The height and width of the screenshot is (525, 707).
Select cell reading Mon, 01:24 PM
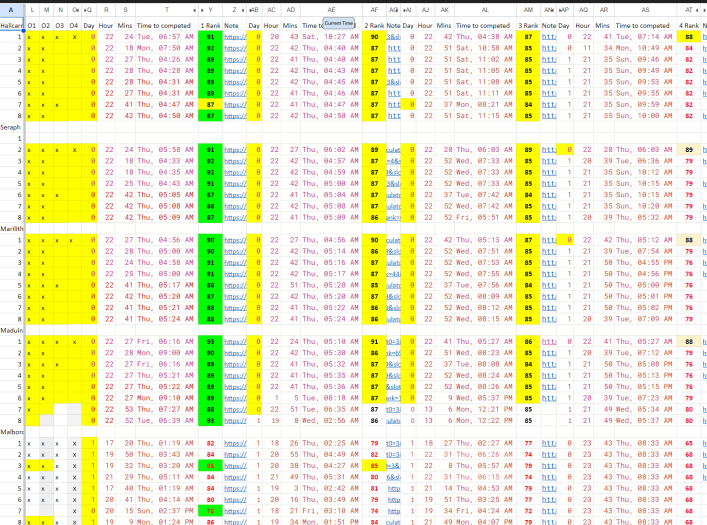pyautogui.click(x=165, y=521)
